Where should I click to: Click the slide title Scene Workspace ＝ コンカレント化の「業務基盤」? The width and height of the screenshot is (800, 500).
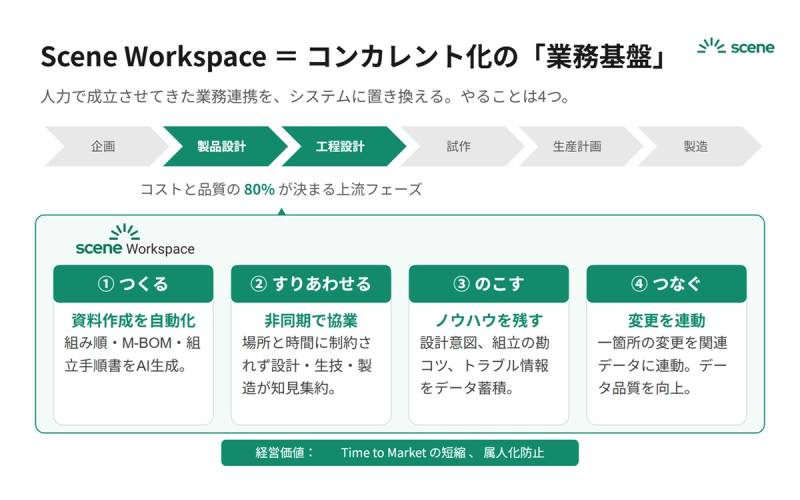(x=355, y=57)
